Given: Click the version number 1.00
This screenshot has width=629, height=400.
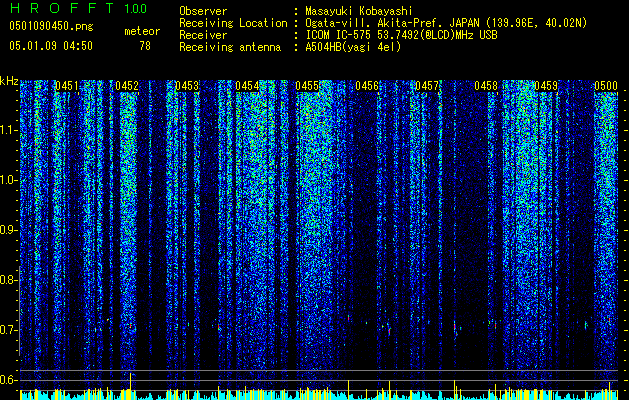Looking at the screenshot, I should [136, 8].
